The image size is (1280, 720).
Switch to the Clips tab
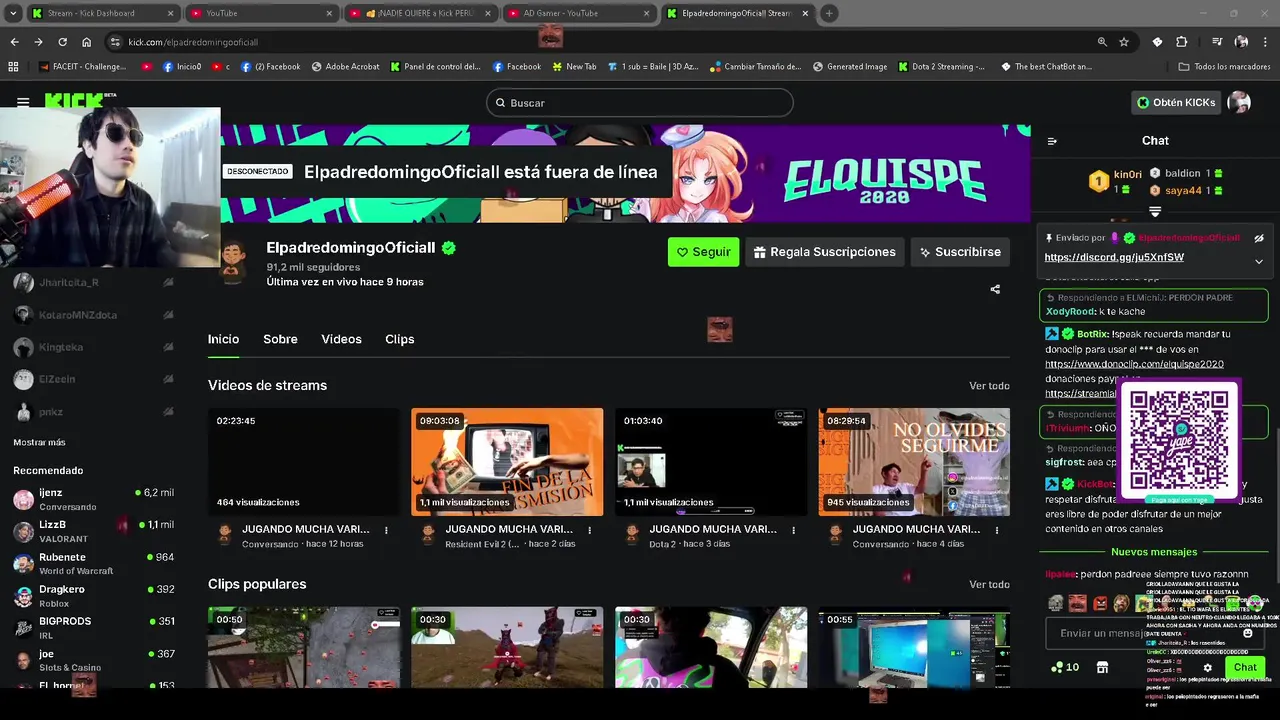[x=399, y=339]
